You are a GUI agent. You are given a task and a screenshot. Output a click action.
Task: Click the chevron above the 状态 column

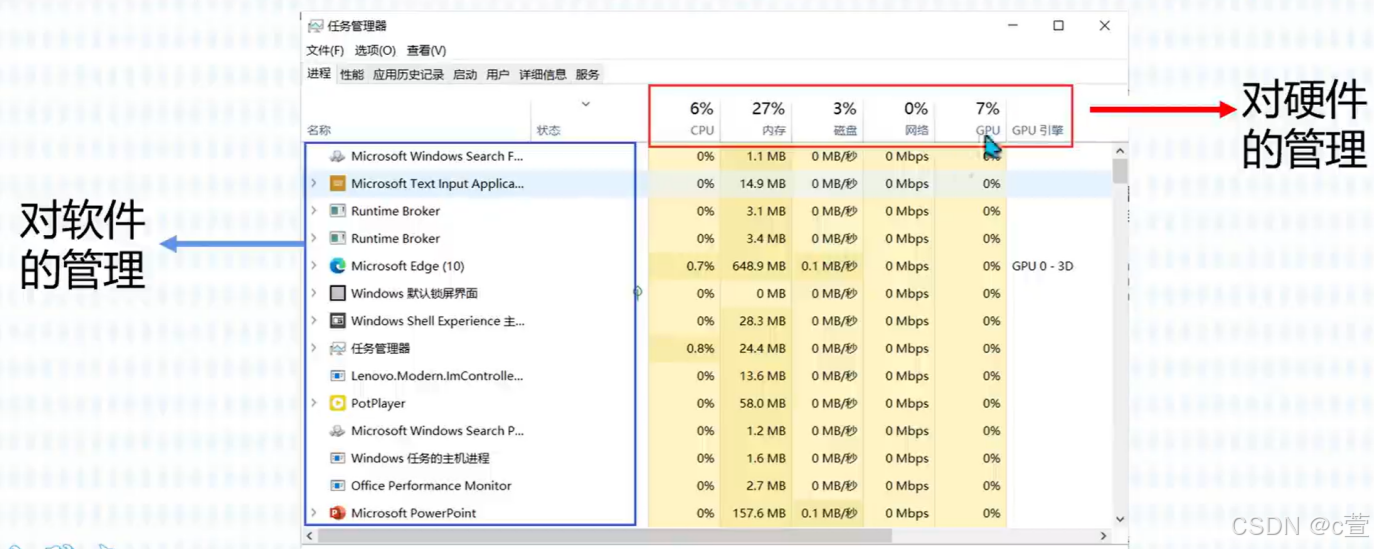point(586,104)
